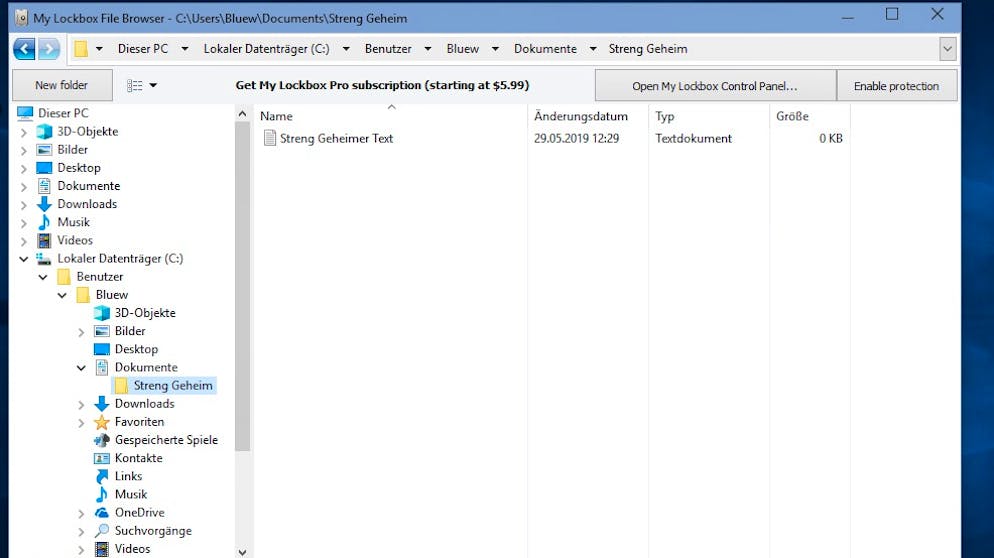
Task: Open dropdown arrow after Lokaler Datenträger (C:) breadcrumb
Action: tap(346, 49)
